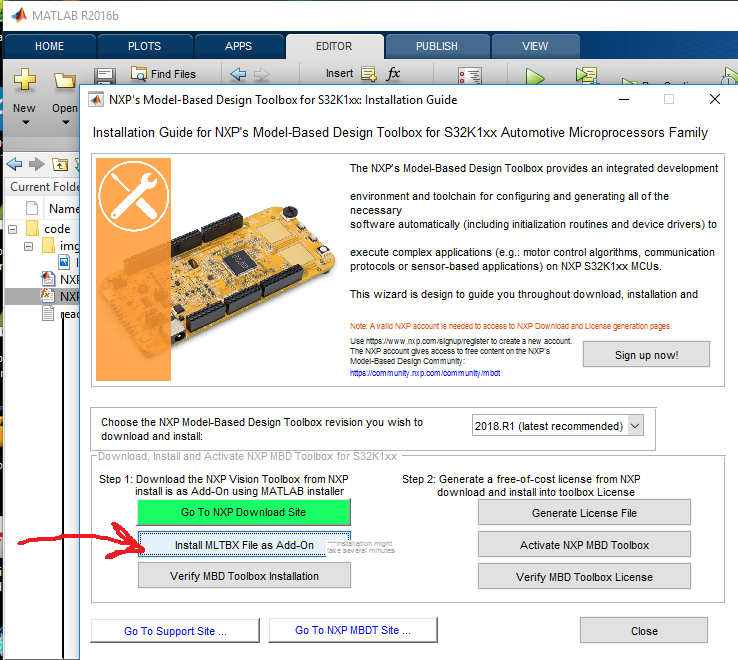Click Activate NXP MBD Toolbox

(x=584, y=545)
